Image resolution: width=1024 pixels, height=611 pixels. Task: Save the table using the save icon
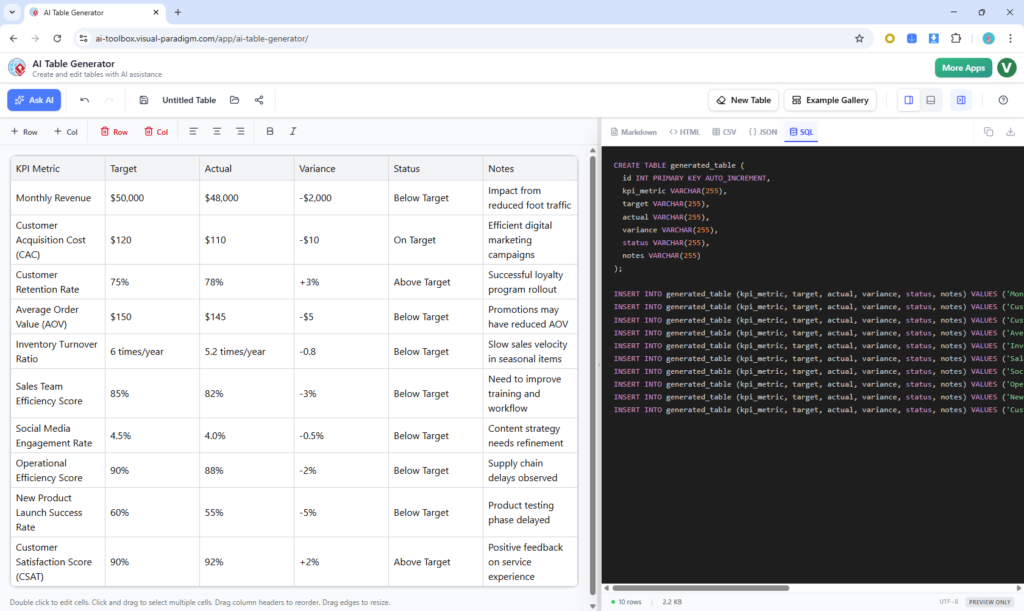[143, 100]
